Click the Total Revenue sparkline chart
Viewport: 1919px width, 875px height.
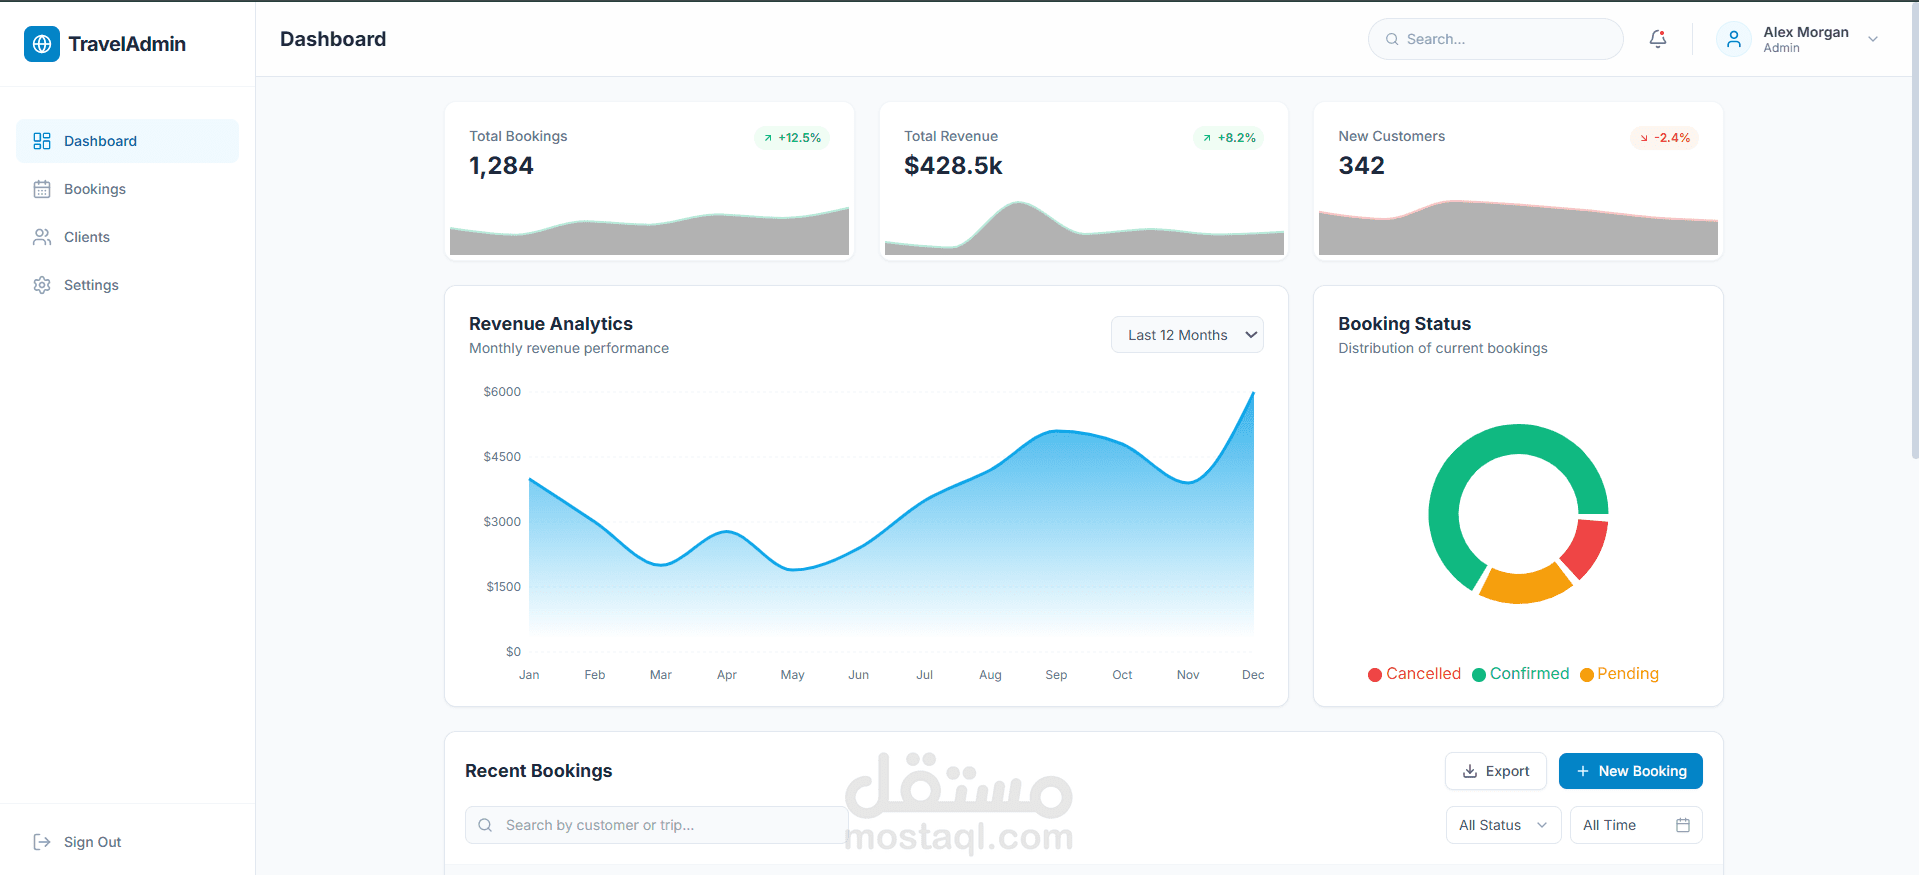tap(1084, 230)
